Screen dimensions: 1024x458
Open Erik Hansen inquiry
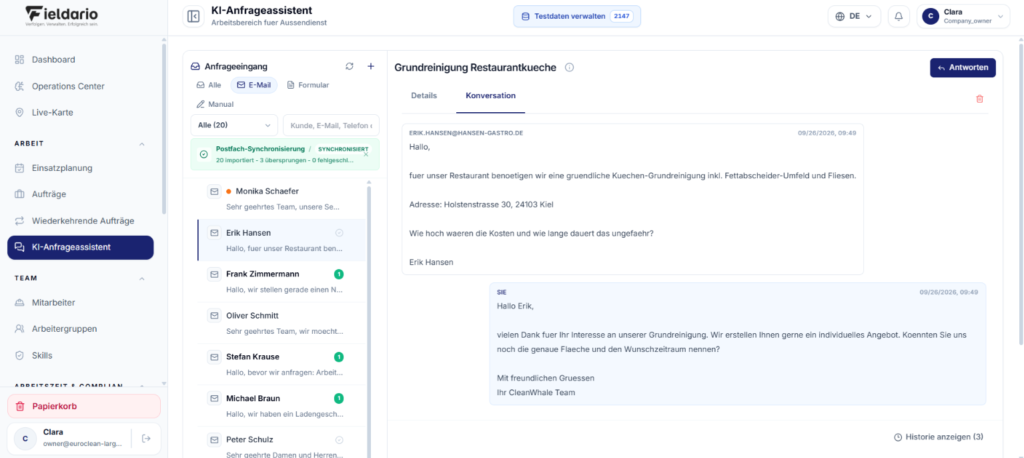pos(281,240)
